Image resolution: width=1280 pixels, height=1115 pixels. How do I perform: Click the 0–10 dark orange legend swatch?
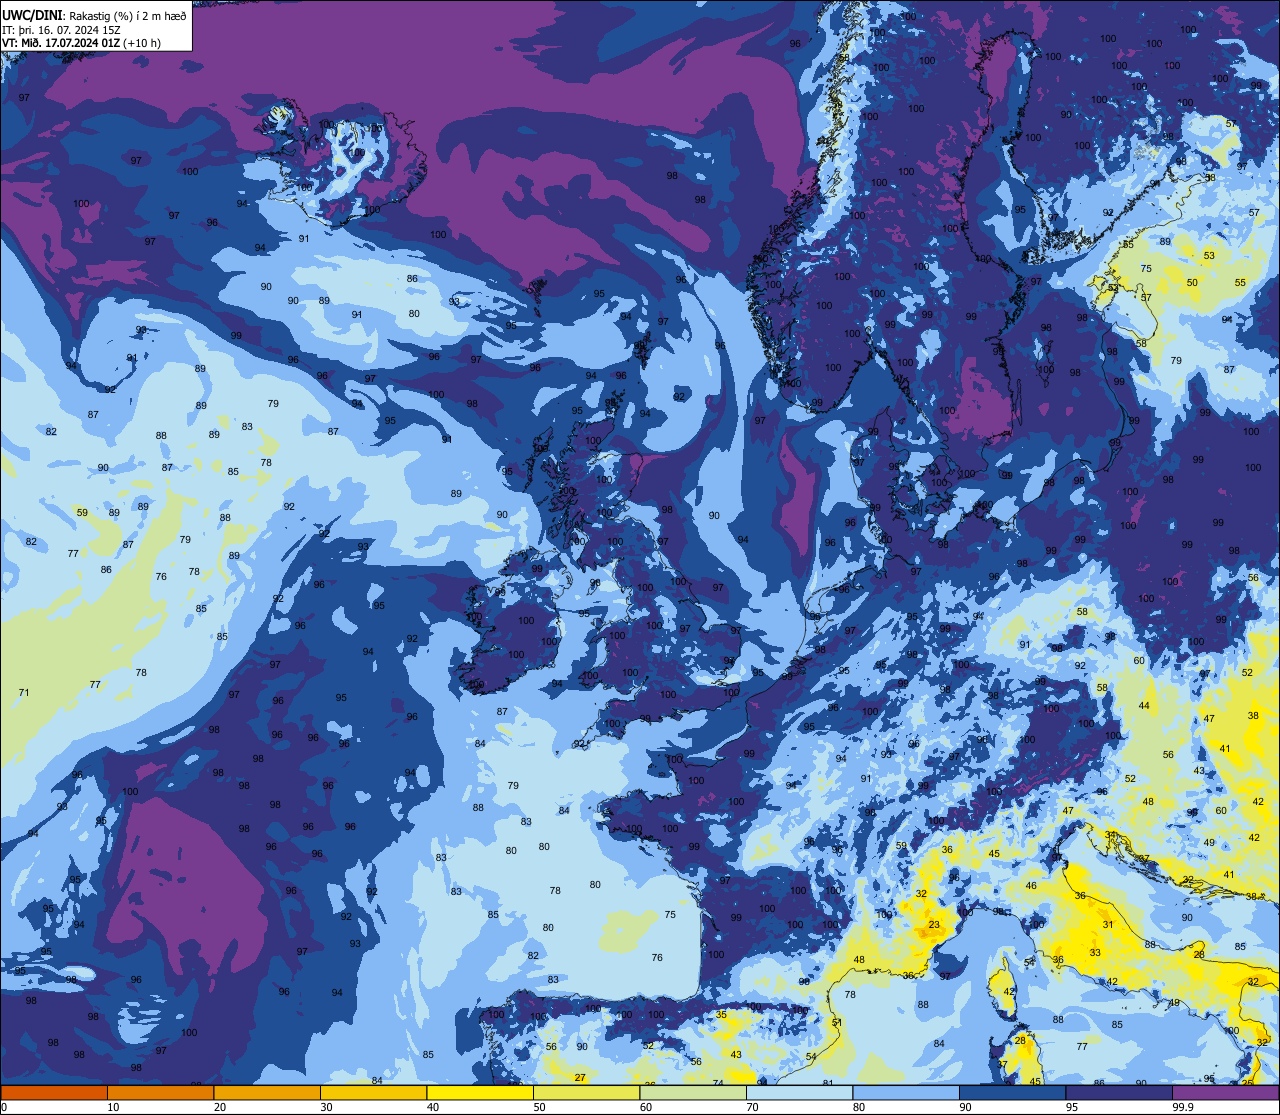point(54,1092)
